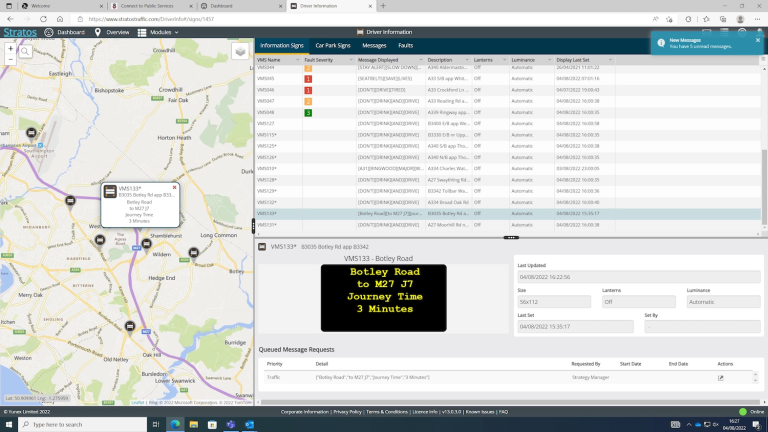Open the map search magnifier
The width and height of the screenshot is (768, 432).
25,51
